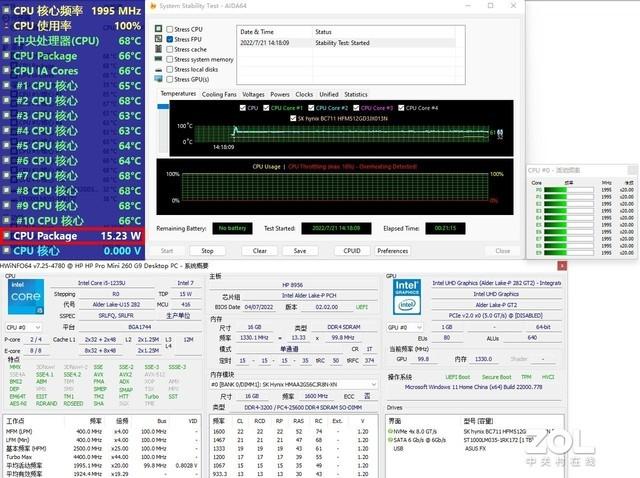Enable the Stress CPU checkbox

coord(170,29)
